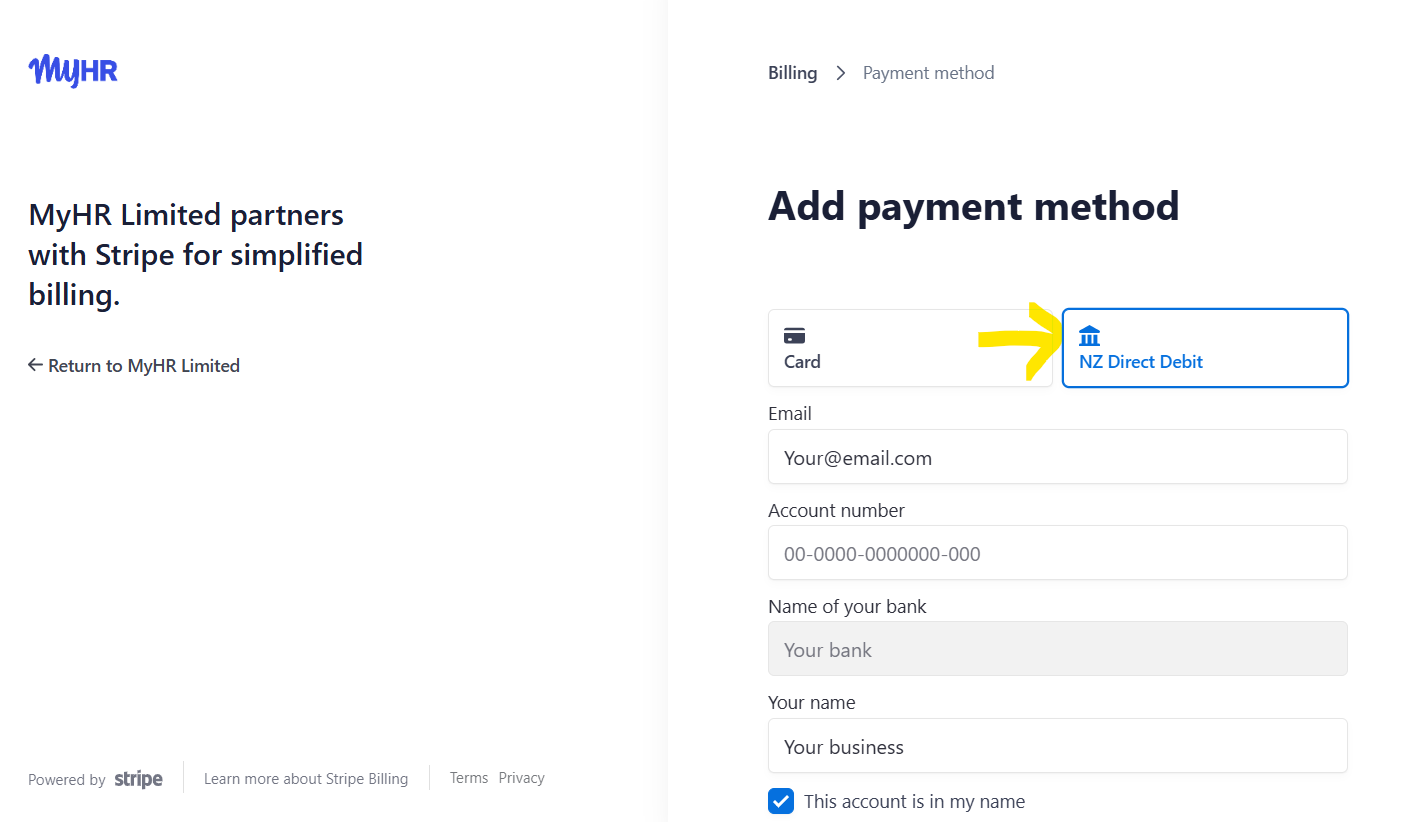Click the Your name input field
Viewport: 1408px width, 822px height.
pyautogui.click(x=1057, y=745)
